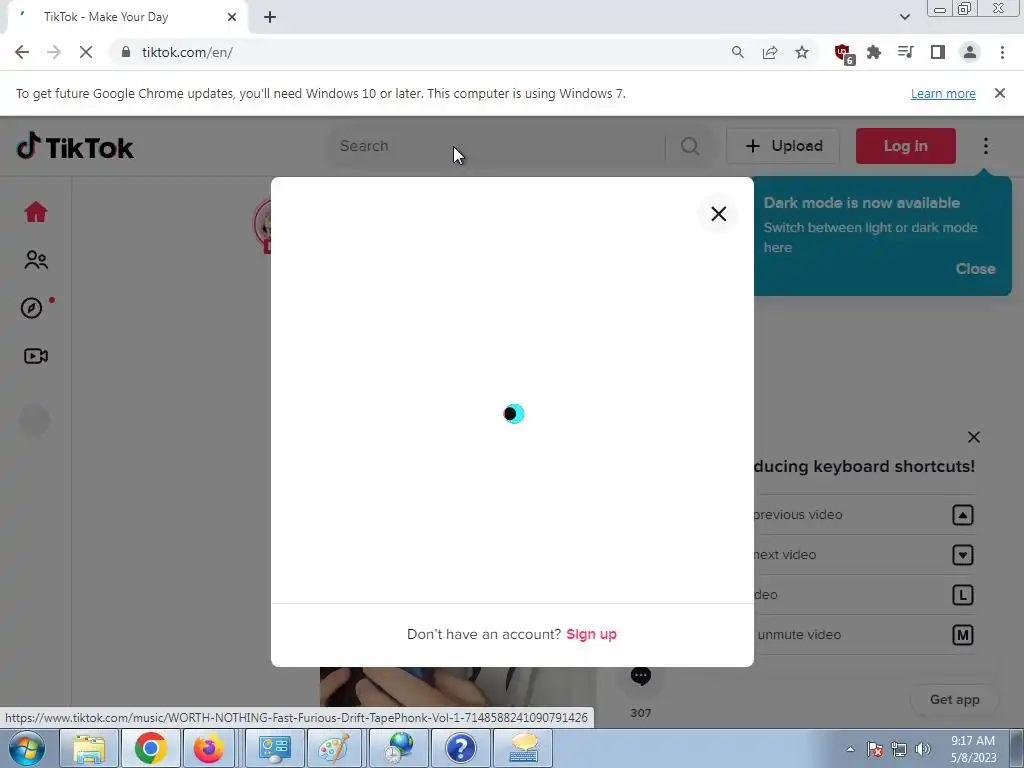
Task: Open the Explore compass icon
Action: tap(31, 308)
